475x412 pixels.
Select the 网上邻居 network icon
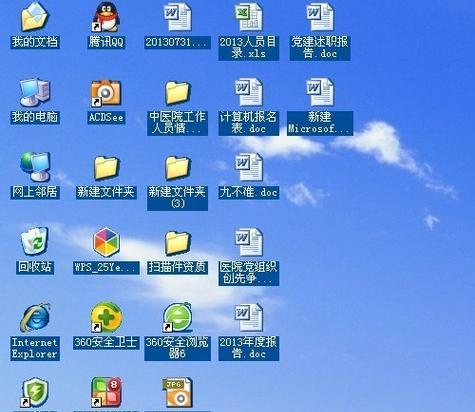[x=35, y=167]
